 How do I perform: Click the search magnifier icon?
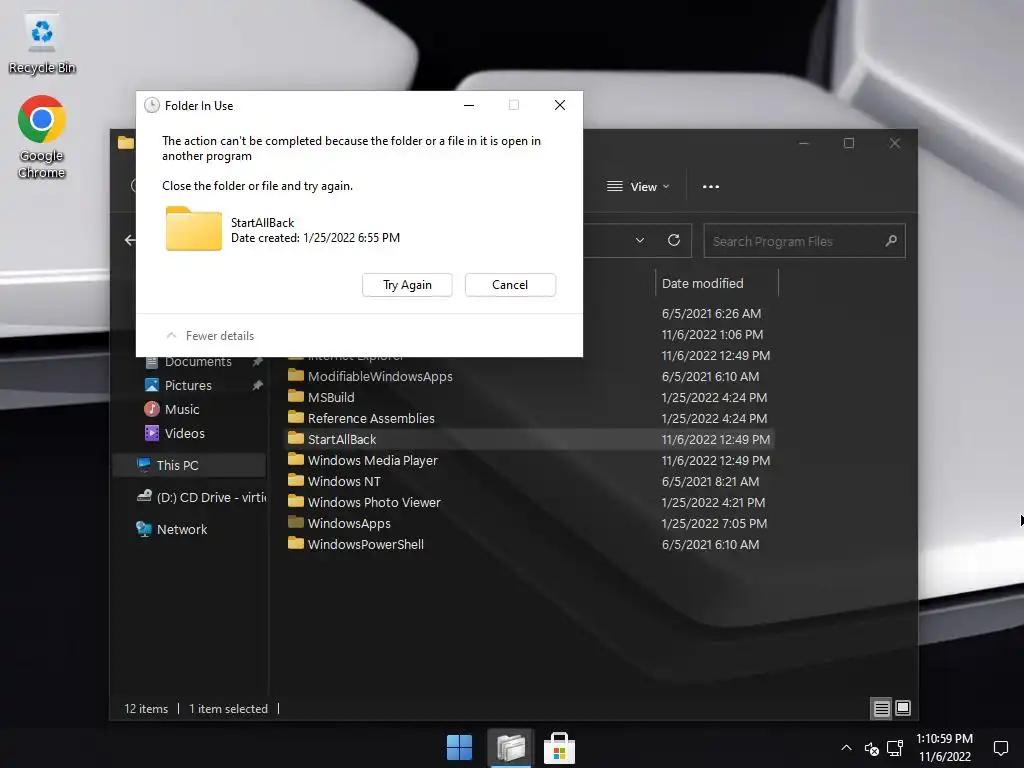[891, 241]
